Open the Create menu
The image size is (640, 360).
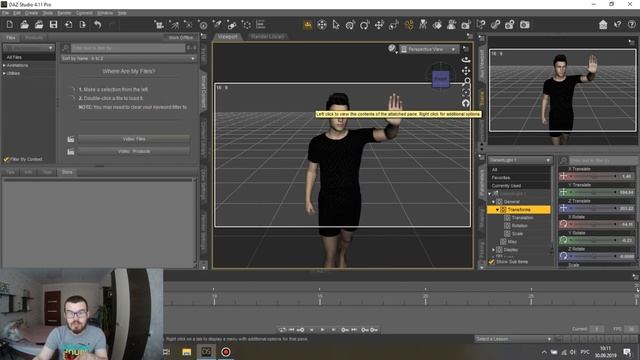31,13
